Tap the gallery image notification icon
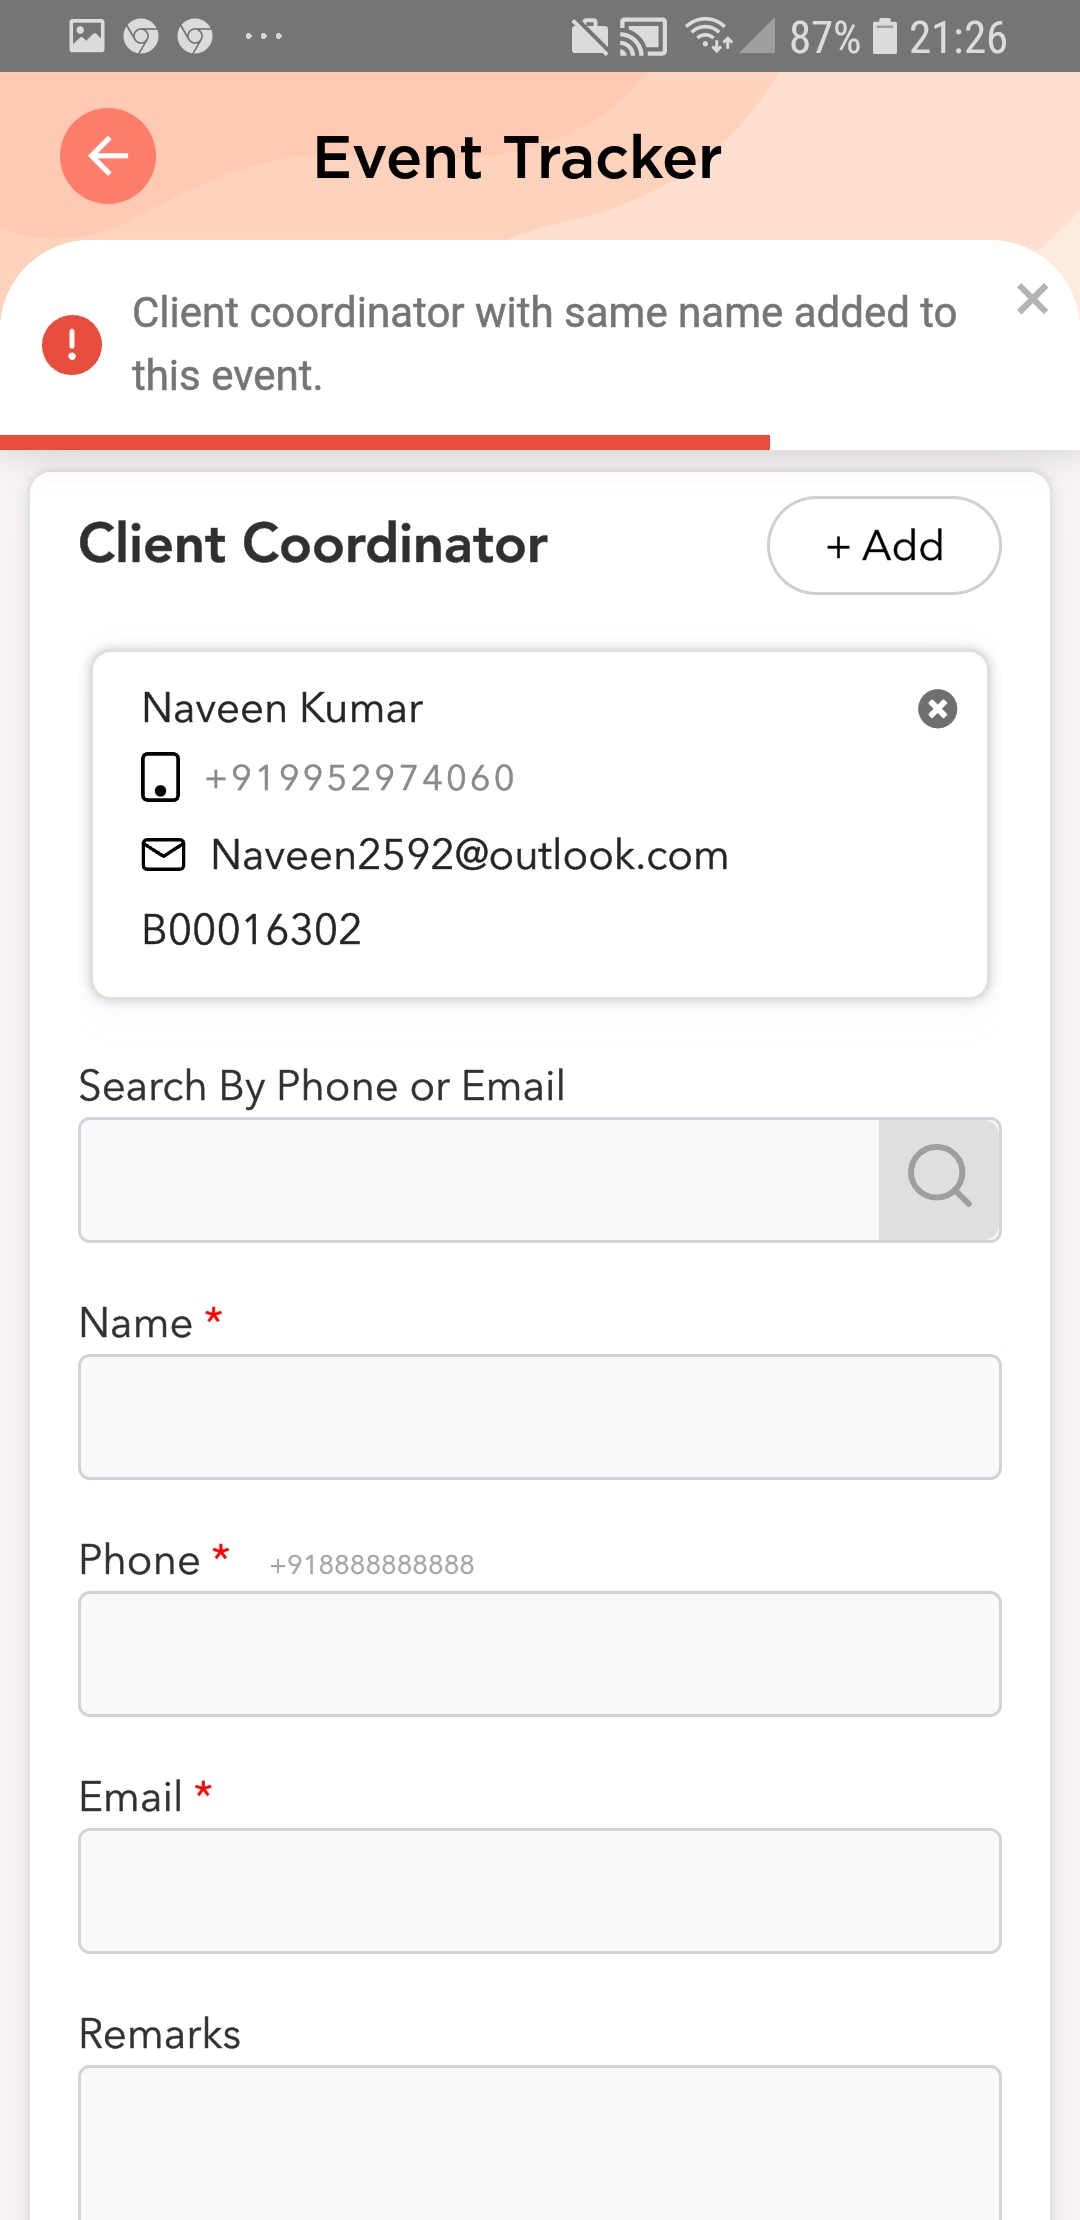Image resolution: width=1080 pixels, height=2220 pixels. 87,37
